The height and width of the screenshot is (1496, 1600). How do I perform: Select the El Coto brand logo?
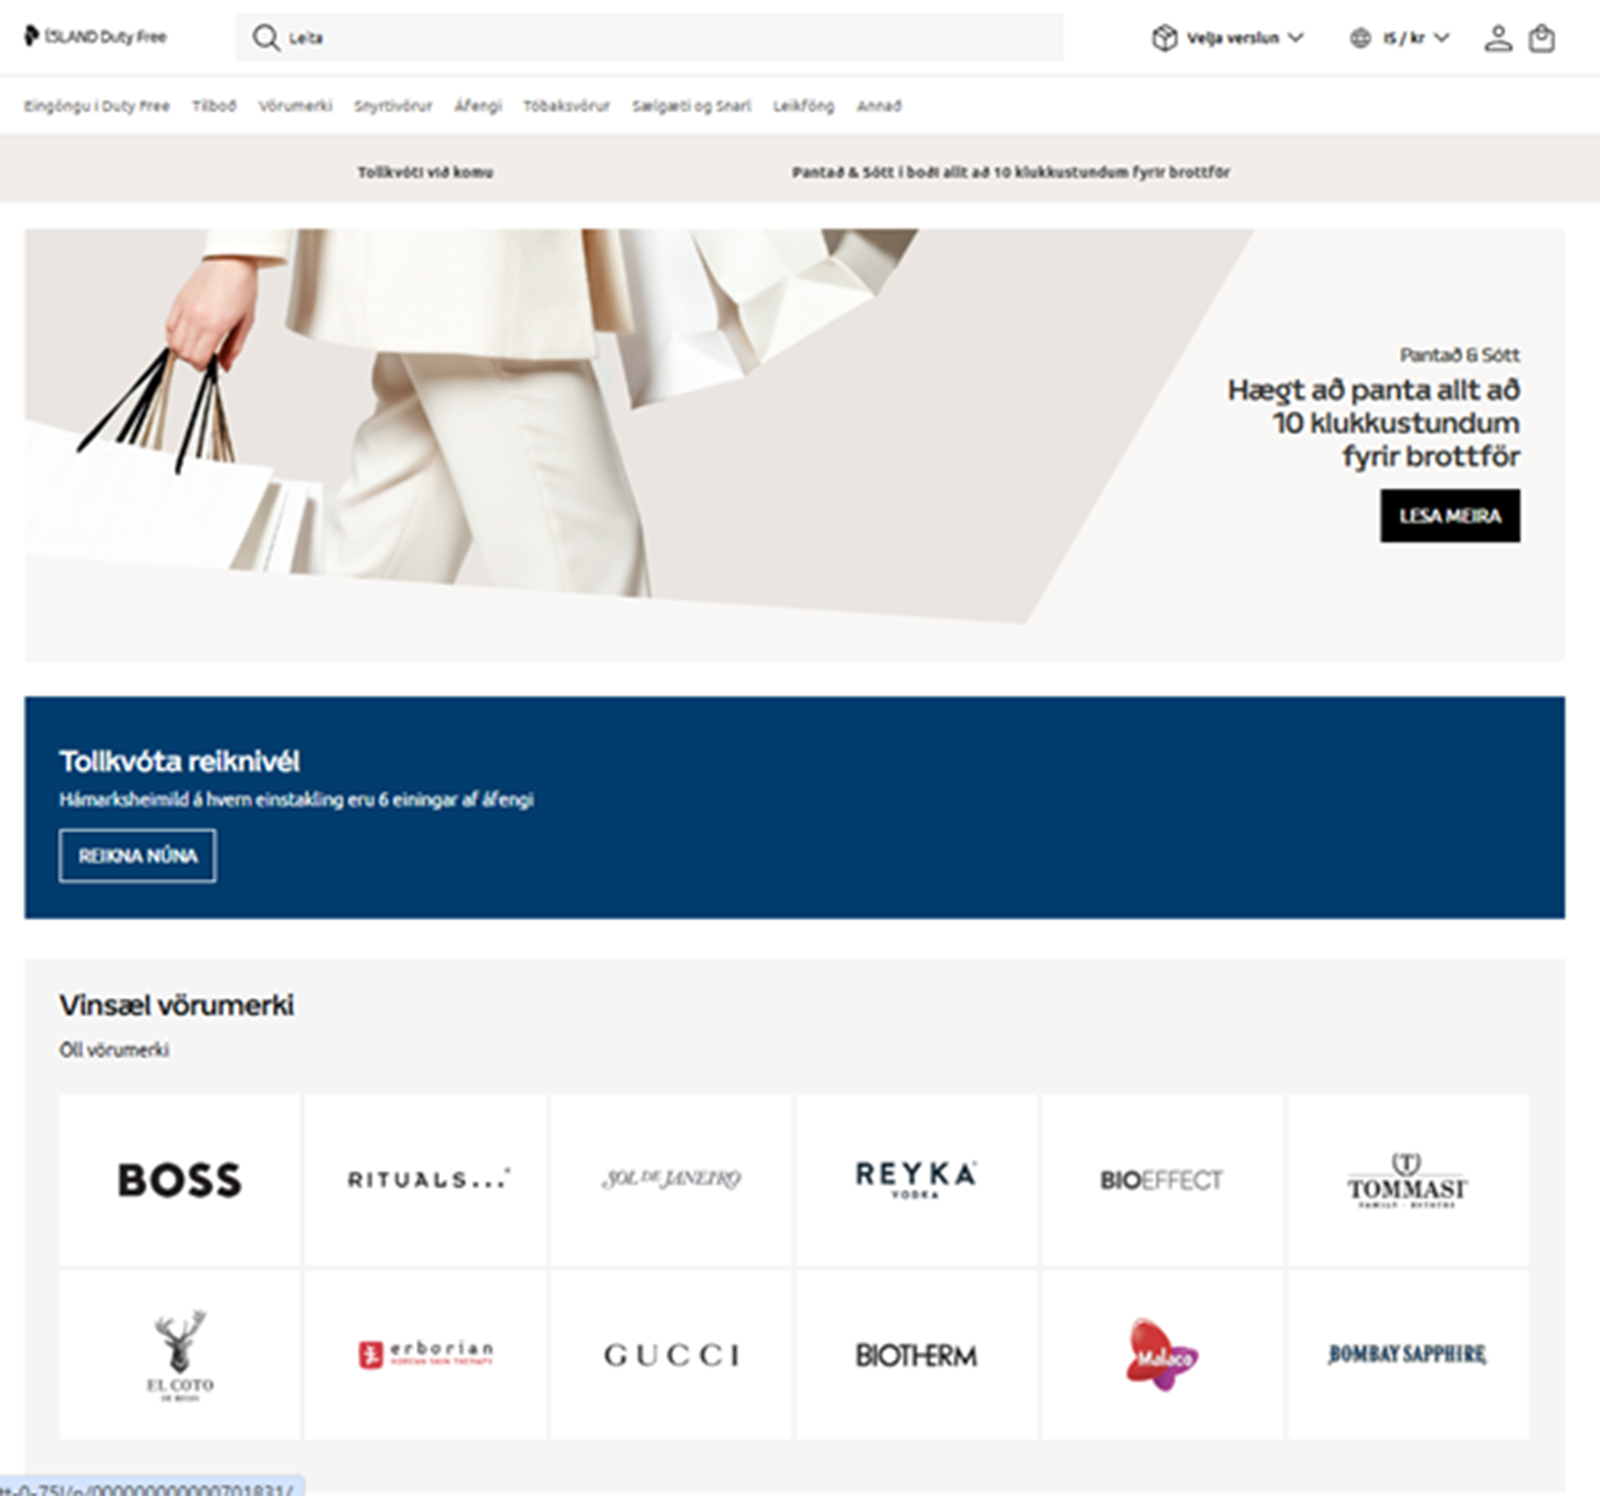[180, 1355]
